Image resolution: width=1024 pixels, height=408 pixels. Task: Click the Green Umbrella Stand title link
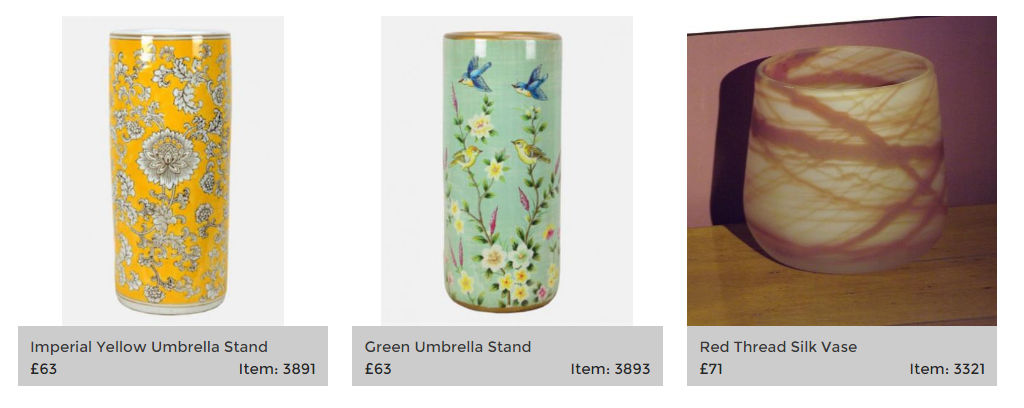point(448,347)
